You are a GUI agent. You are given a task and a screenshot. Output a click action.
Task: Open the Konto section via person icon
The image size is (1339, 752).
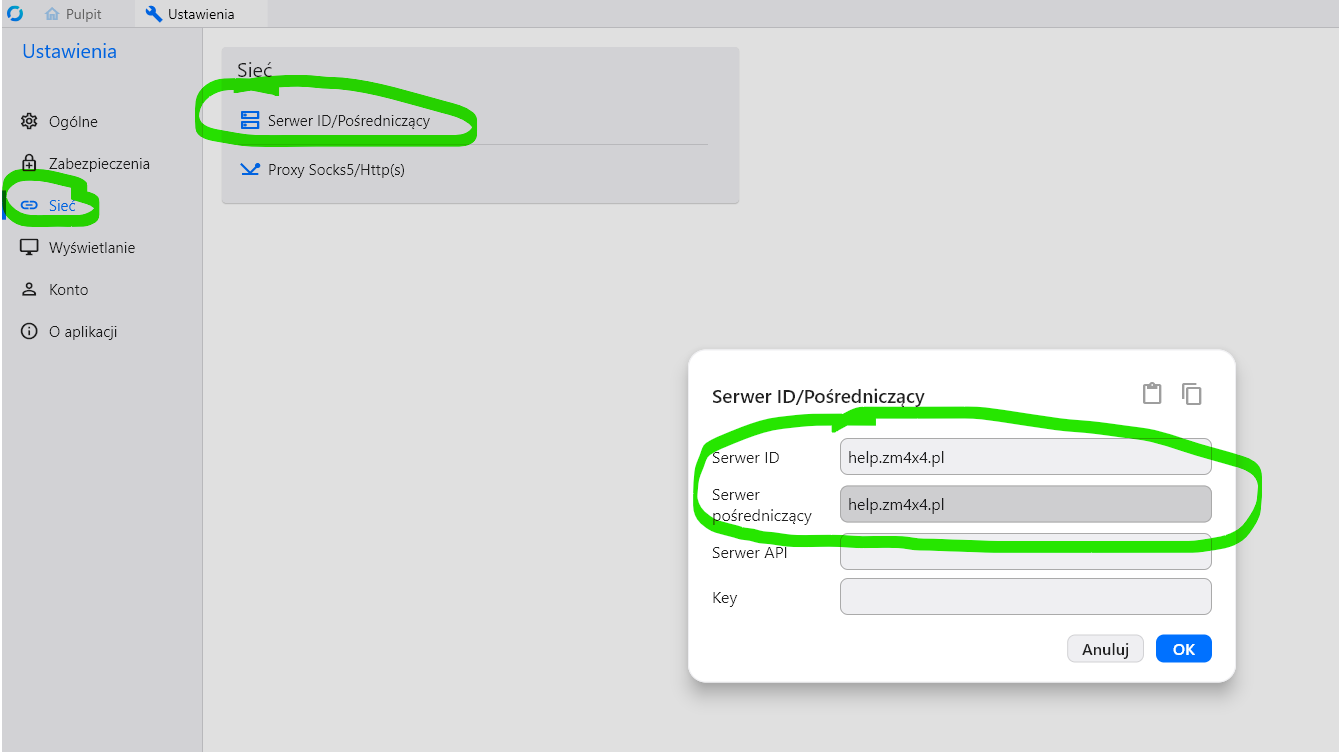(30, 290)
